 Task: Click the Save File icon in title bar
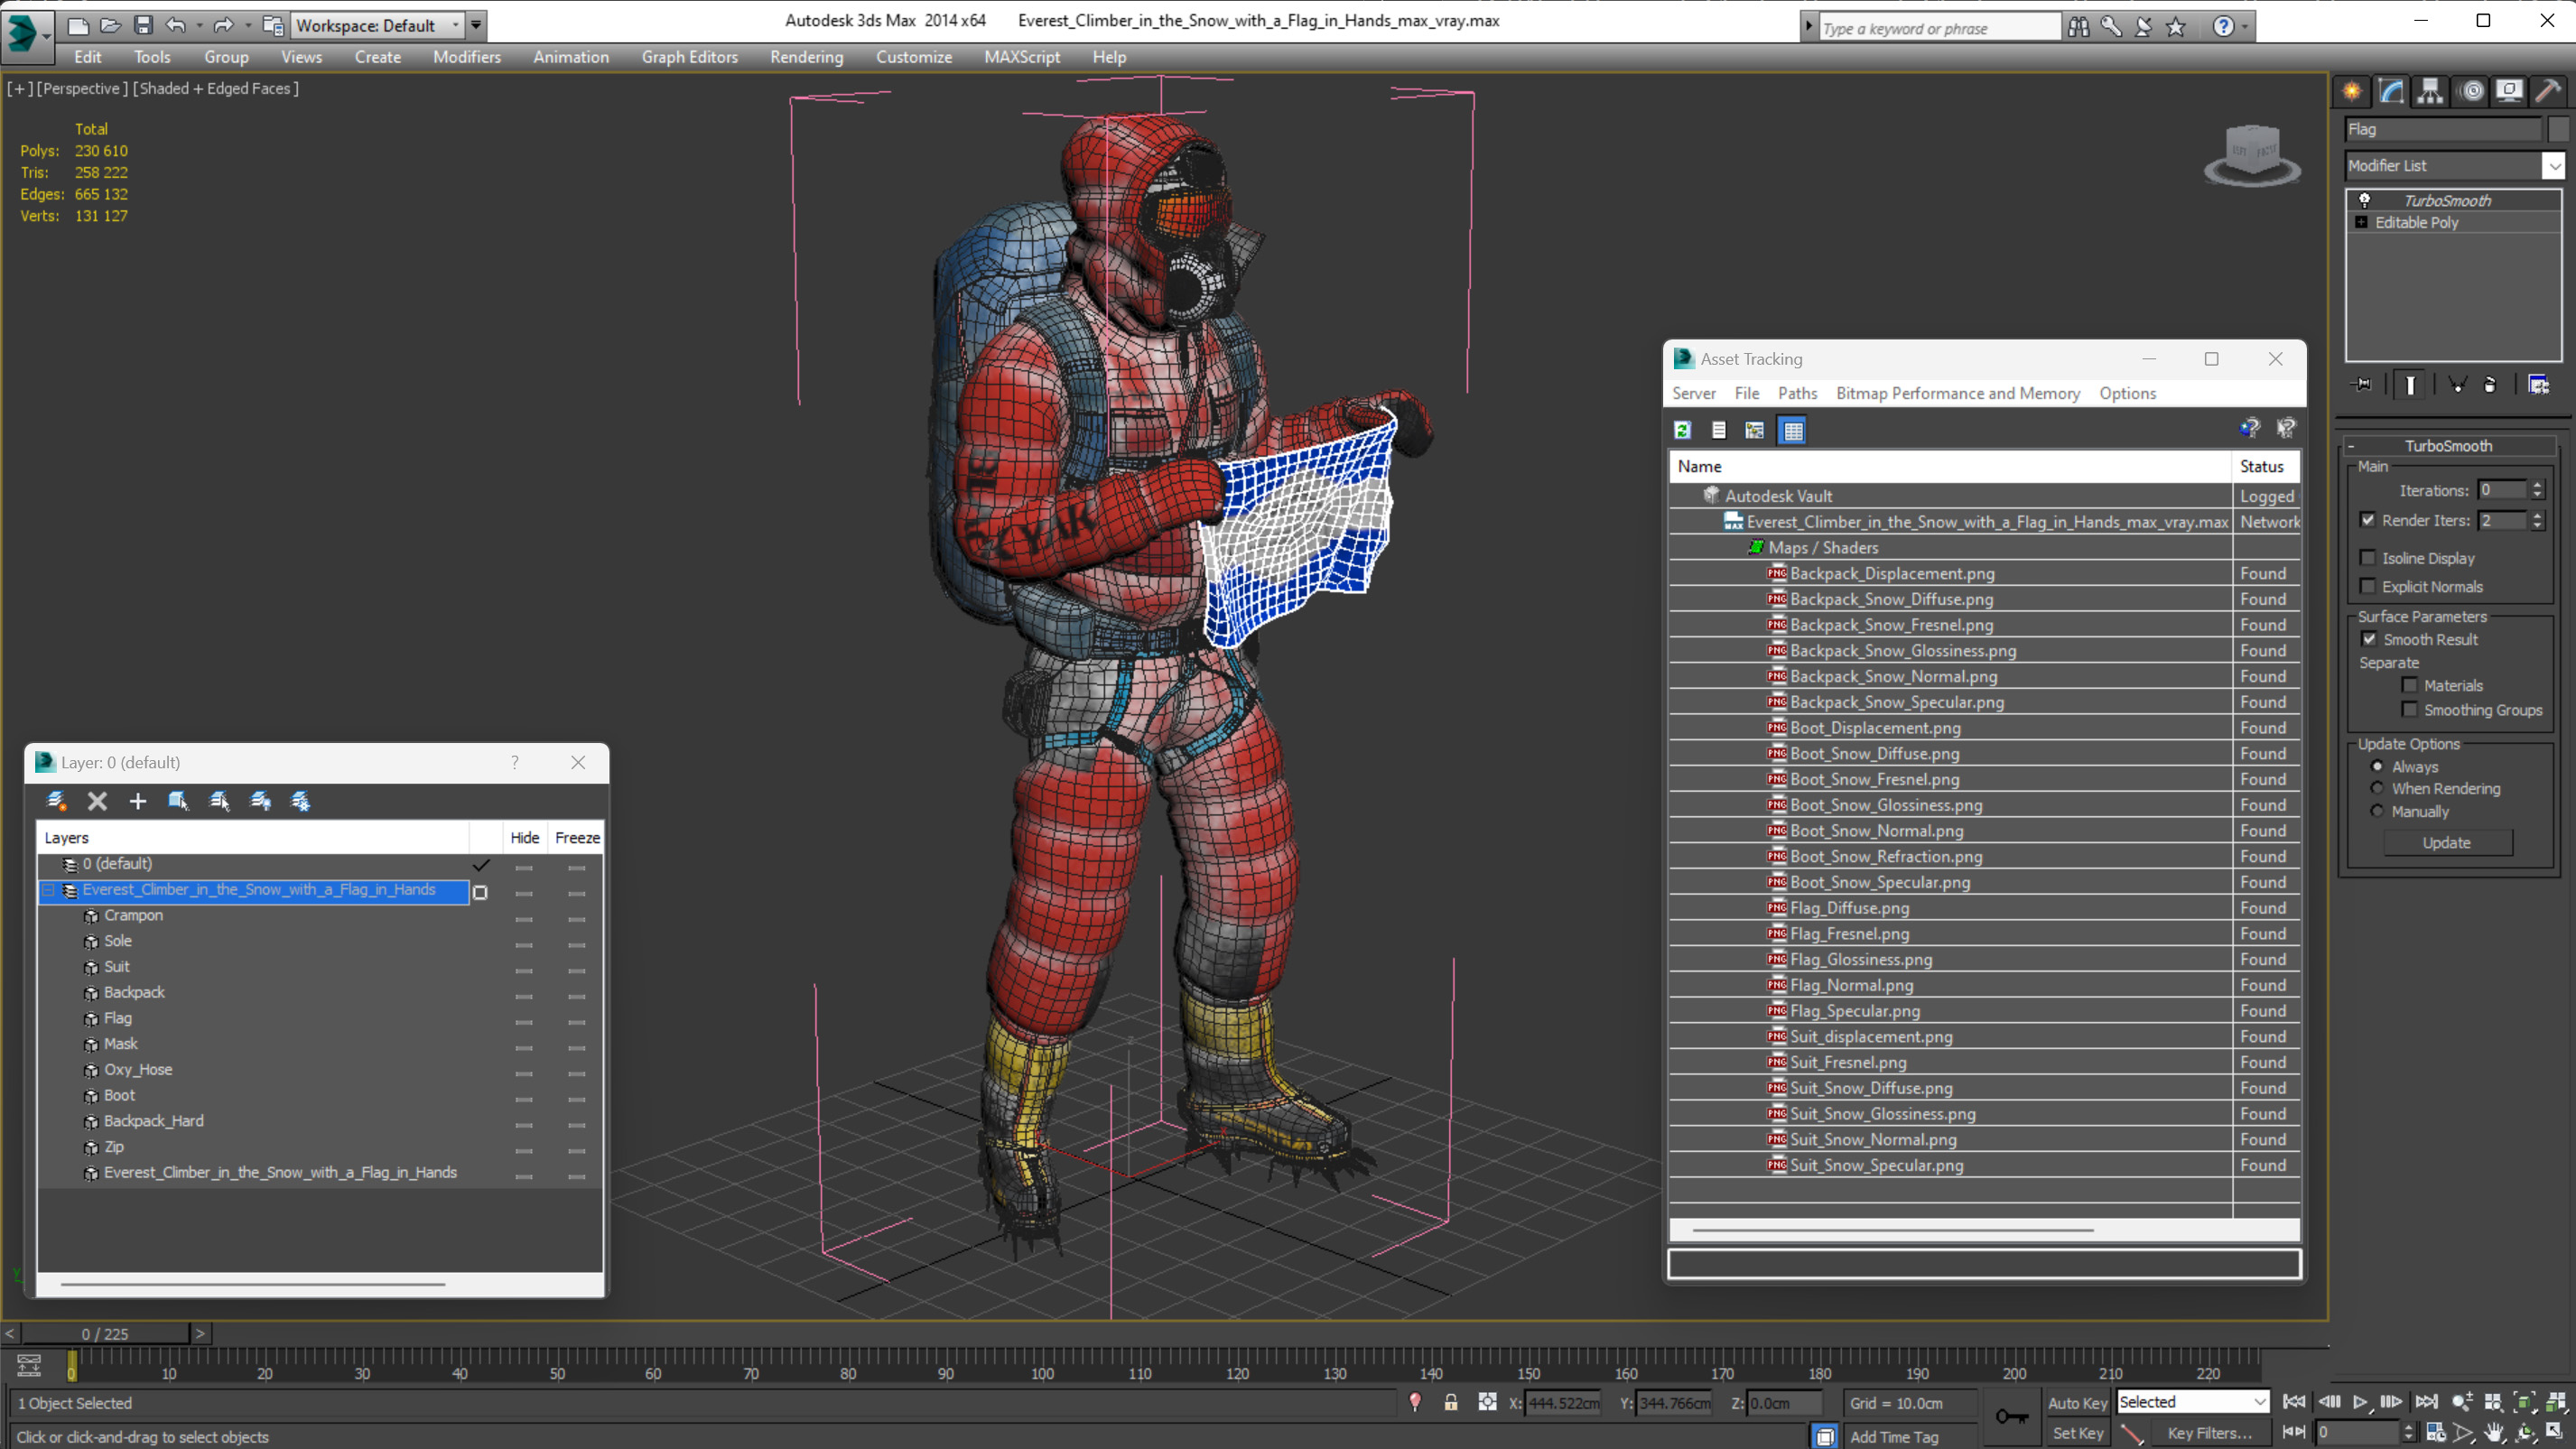tap(143, 25)
